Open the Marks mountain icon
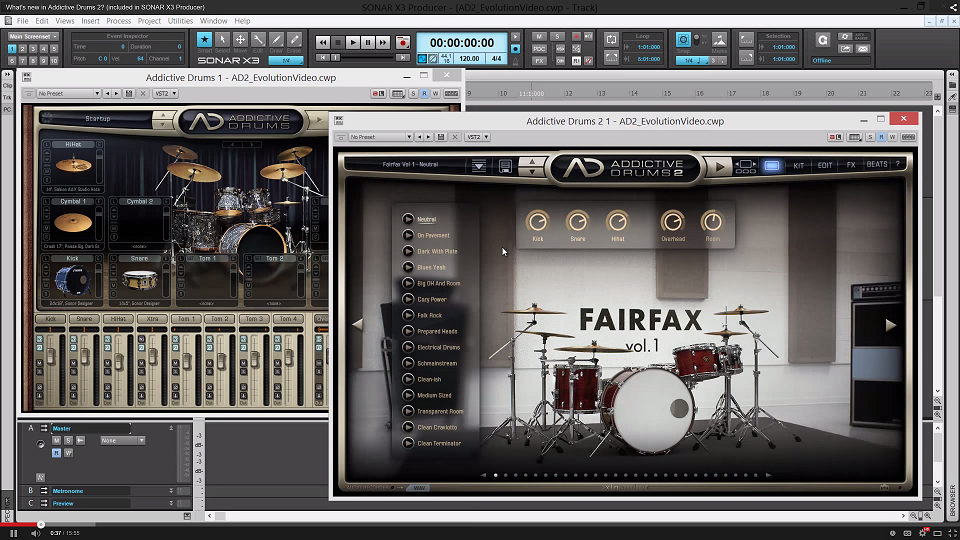The width and height of the screenshot is (960, 540). [719, 40]
